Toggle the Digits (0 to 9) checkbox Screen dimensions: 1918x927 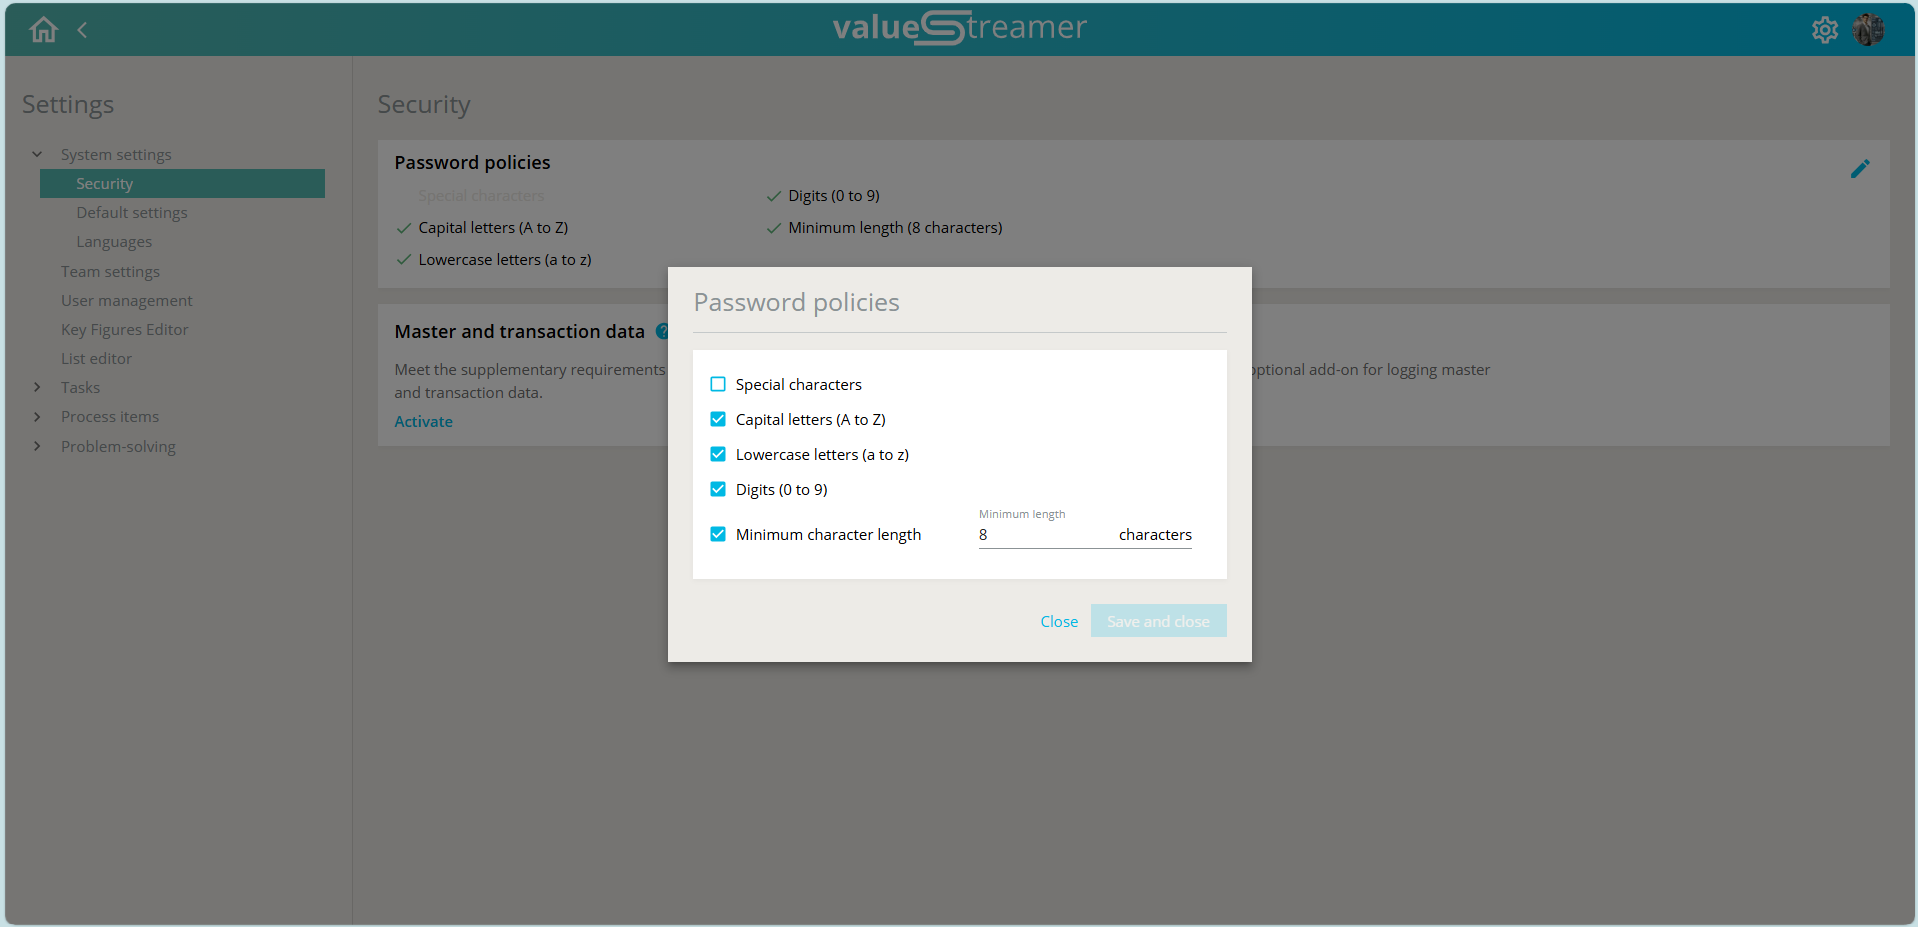[x=718, y=489]
